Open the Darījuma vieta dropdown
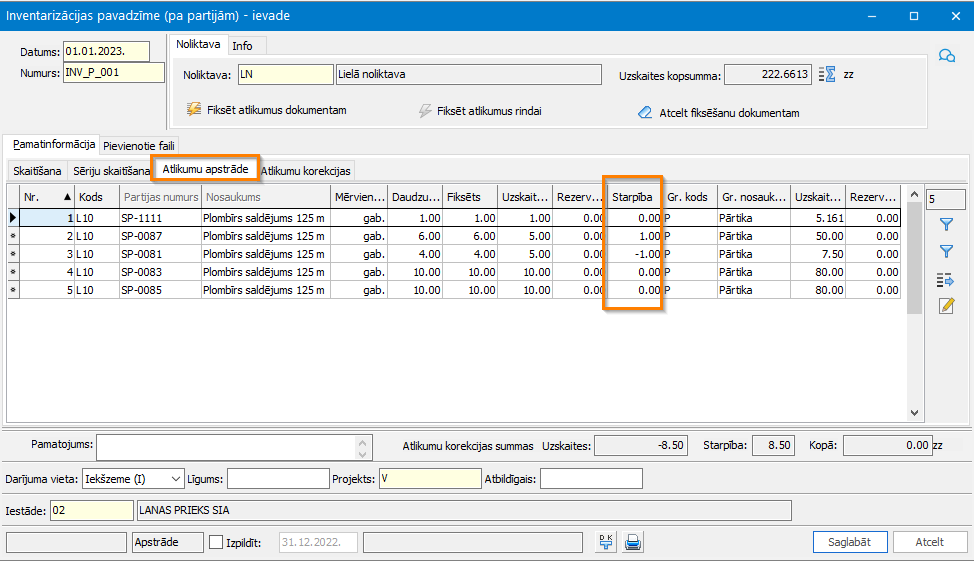Screen dimensions: 974x561 click(176, 479)
